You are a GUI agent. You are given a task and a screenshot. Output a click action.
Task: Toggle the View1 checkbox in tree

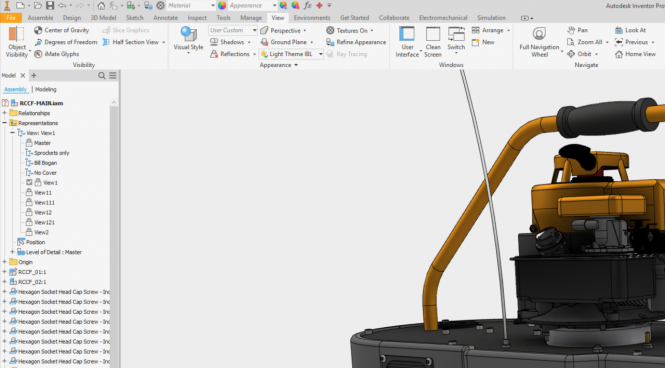click(x=29, y=182)
